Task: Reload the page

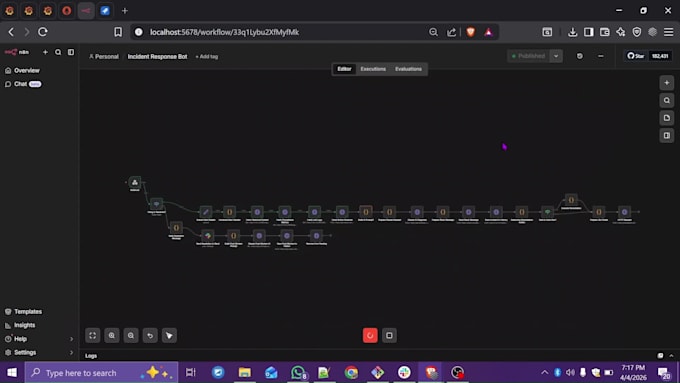Action: [x=42, y=32]
